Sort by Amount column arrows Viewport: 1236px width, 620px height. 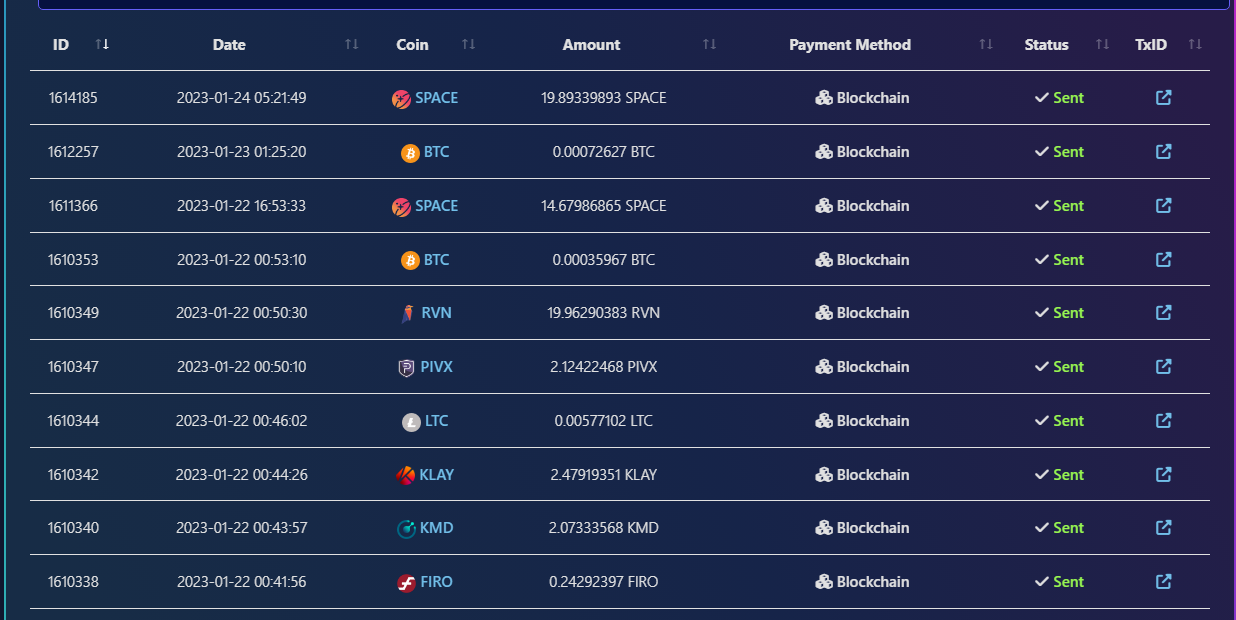(x=709, y=45)
